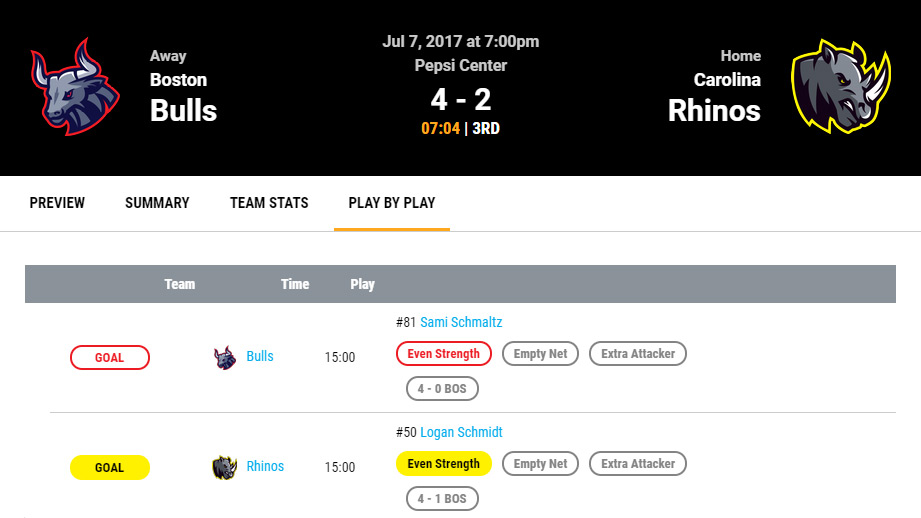
Task: Click the yellow Even Strength tag
Action: tap(444, 464)
